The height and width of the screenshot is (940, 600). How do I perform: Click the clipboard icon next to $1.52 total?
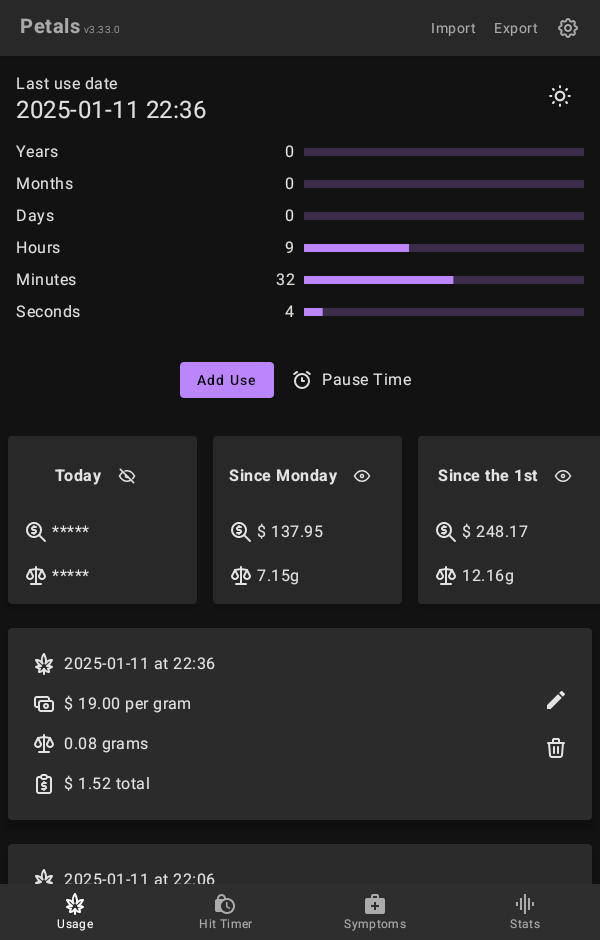coord(44,784)
